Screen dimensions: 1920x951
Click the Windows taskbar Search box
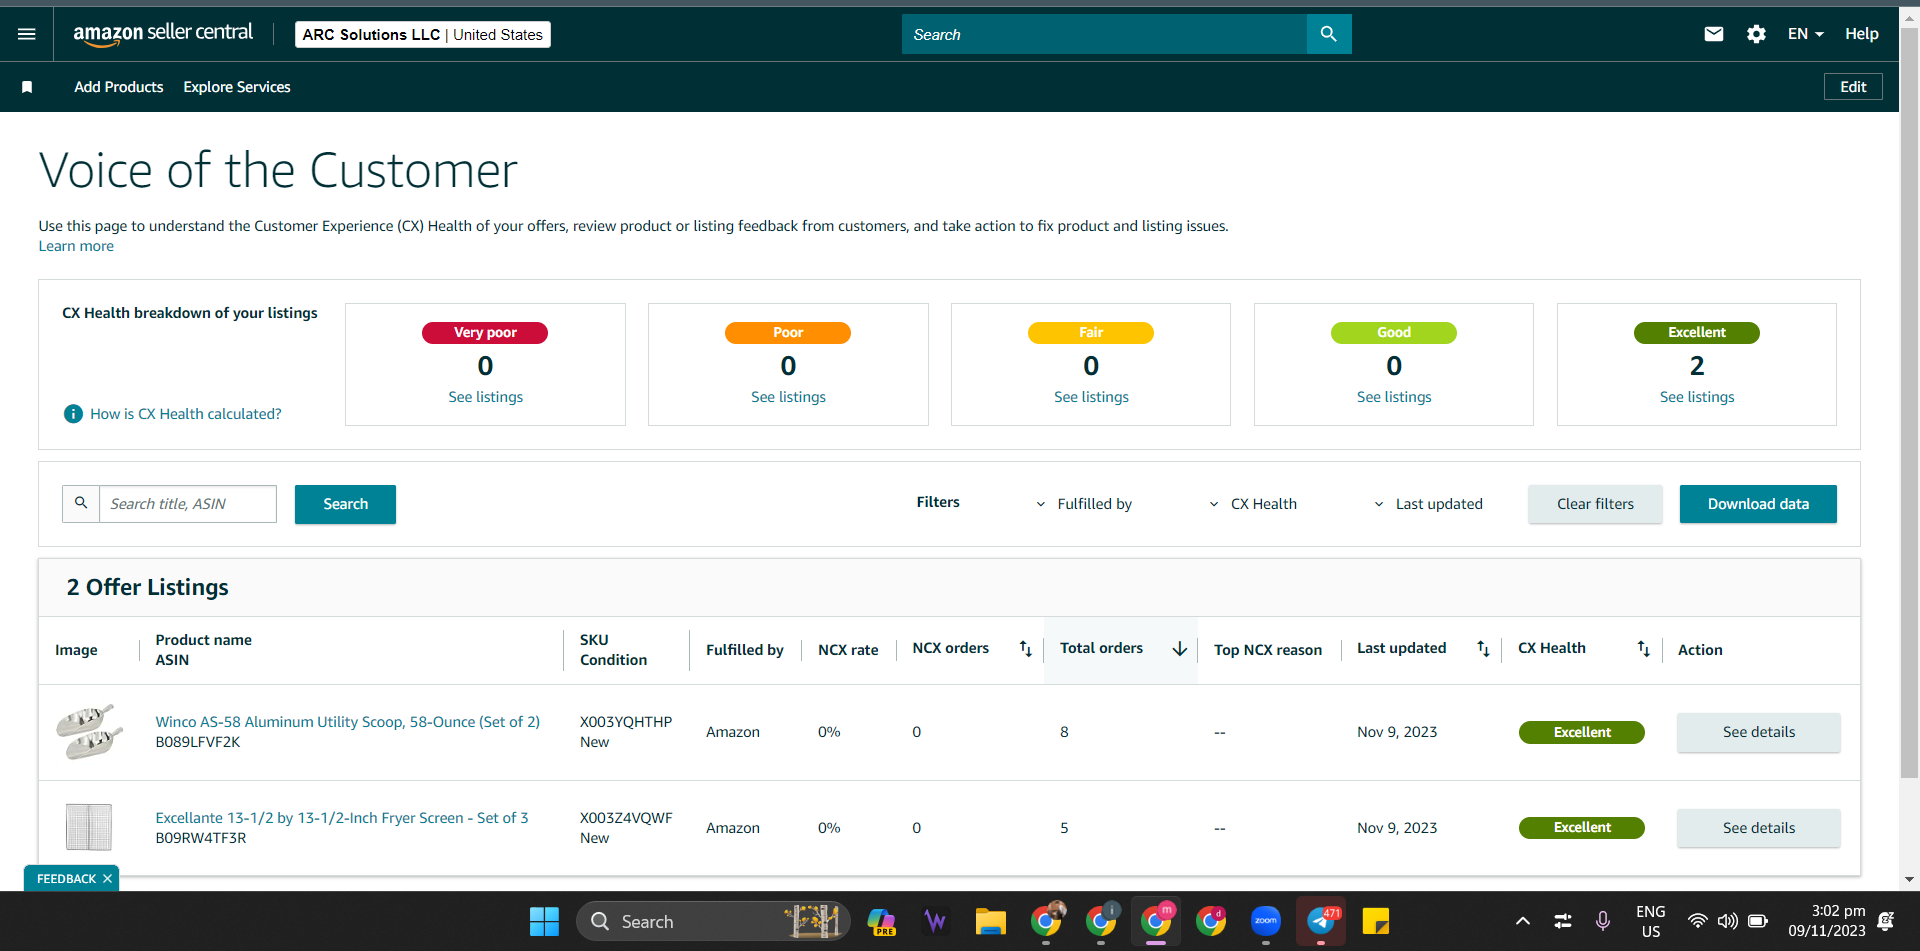(x=713, y=921)
